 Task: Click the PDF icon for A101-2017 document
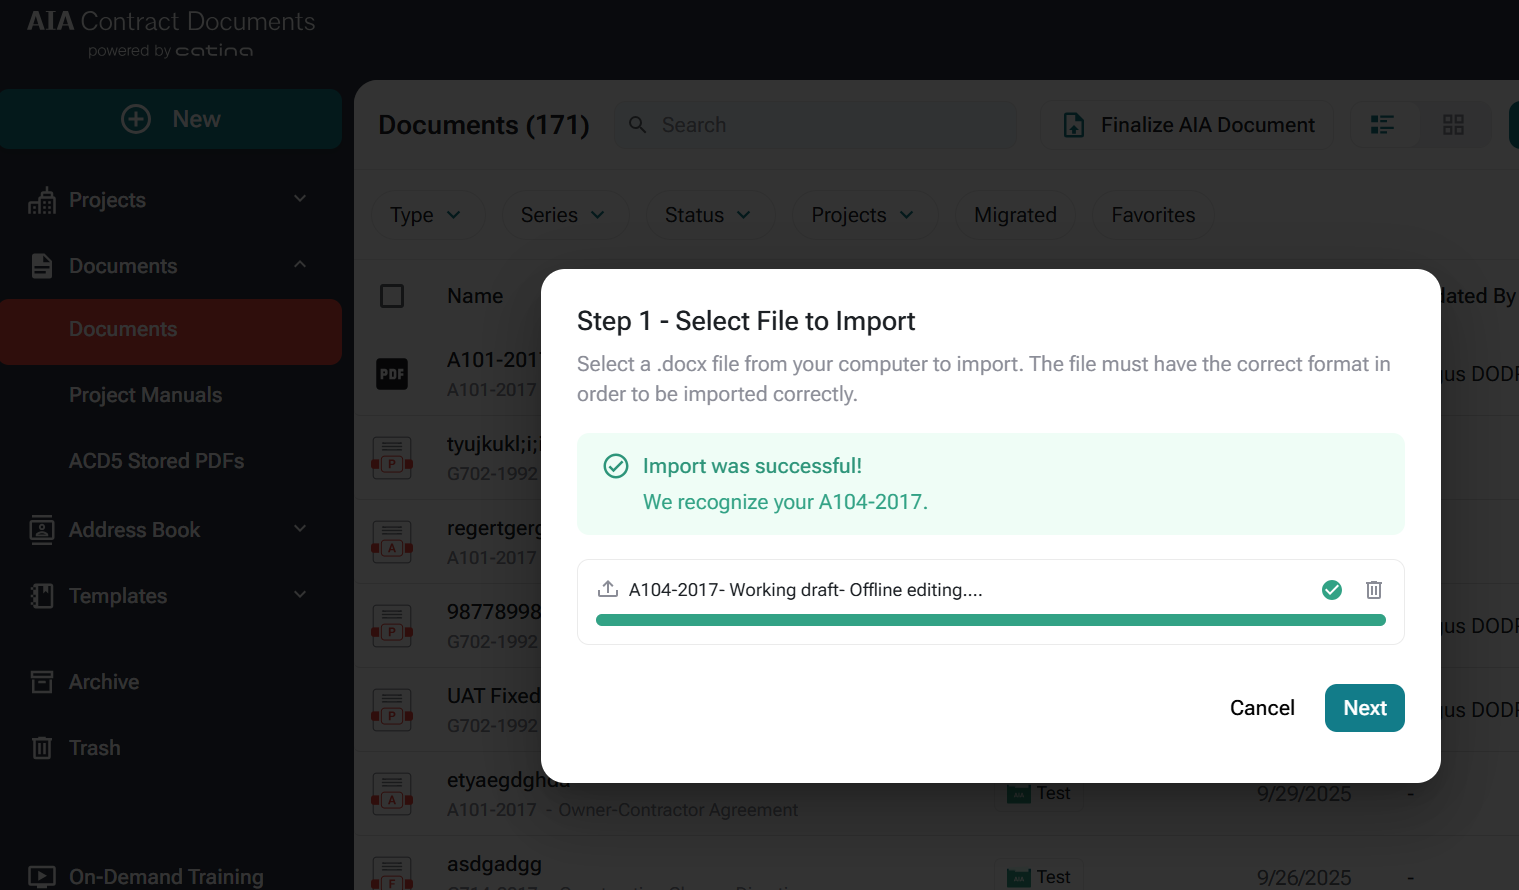click(x=392, y=374)
